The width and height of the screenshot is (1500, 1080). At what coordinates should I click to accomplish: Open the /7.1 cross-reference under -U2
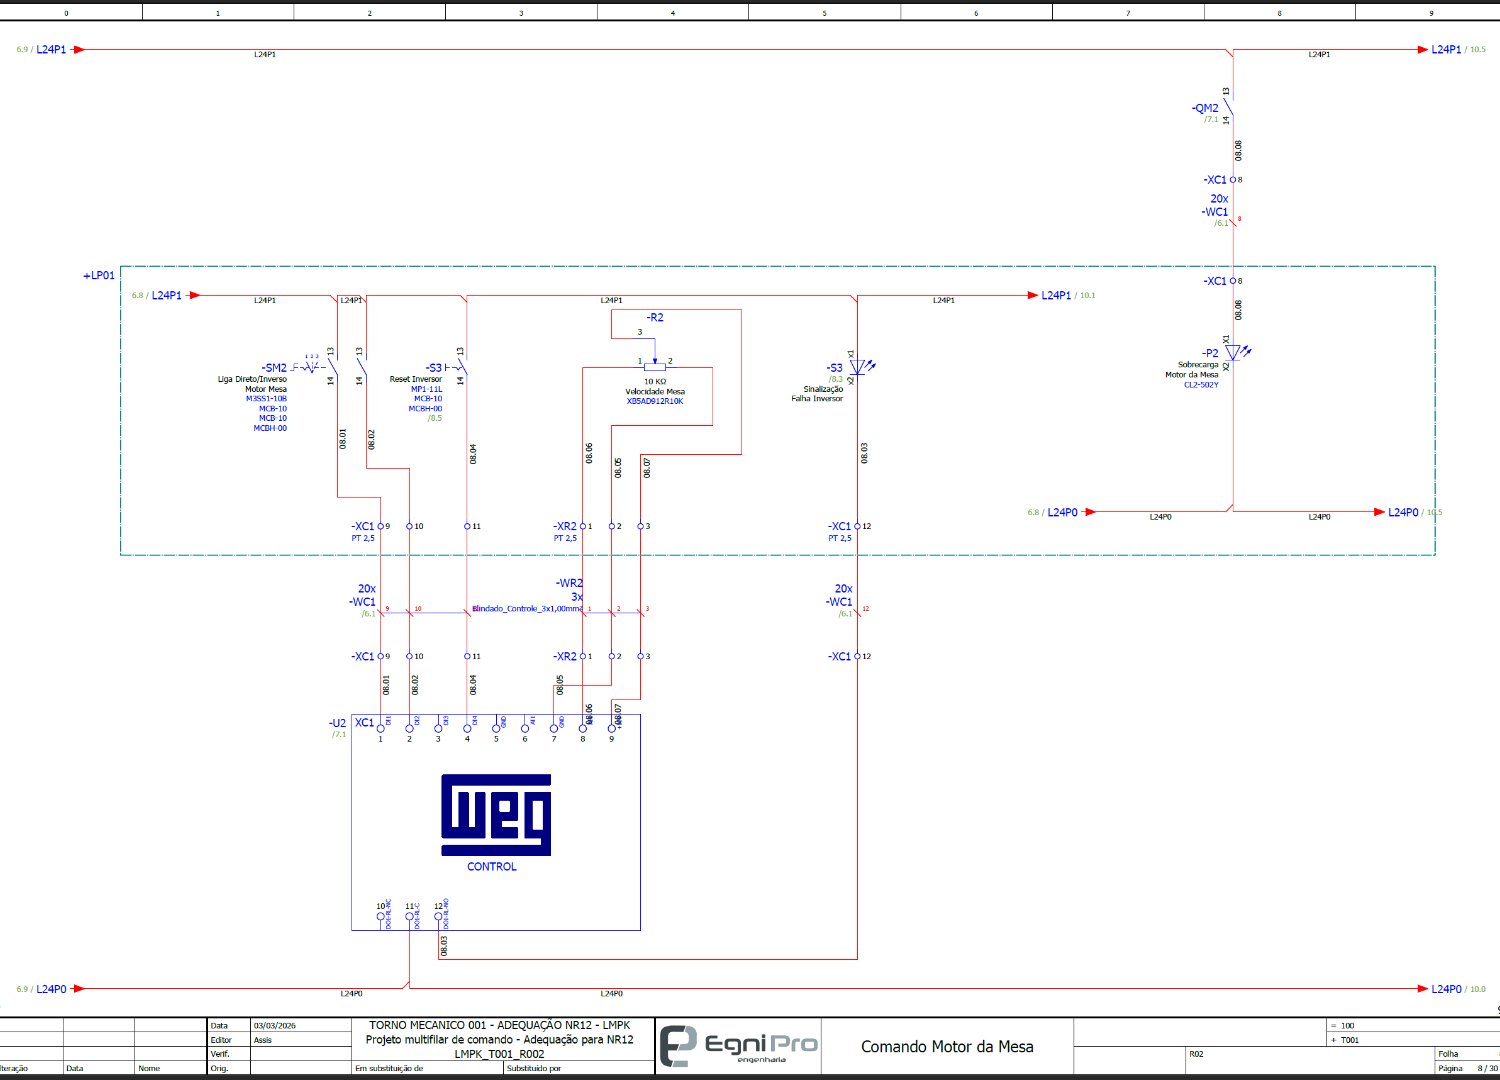click(x=339, y=734)
